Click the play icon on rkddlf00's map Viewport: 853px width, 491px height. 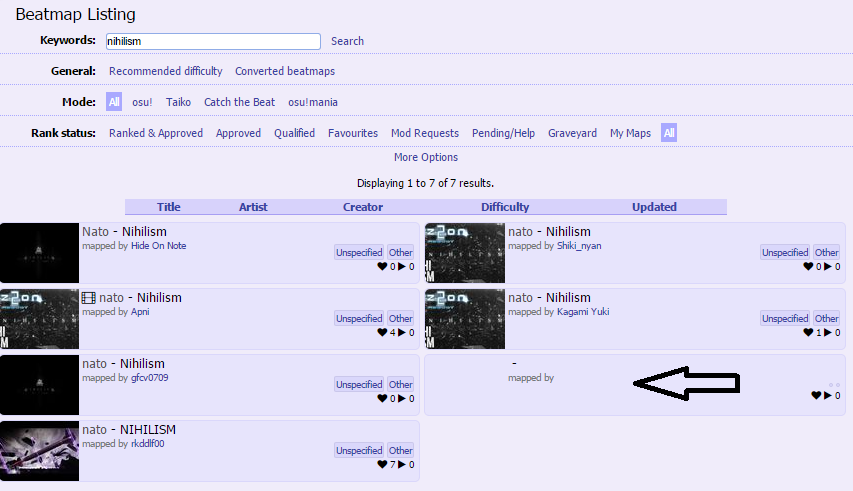coord(402,464)
